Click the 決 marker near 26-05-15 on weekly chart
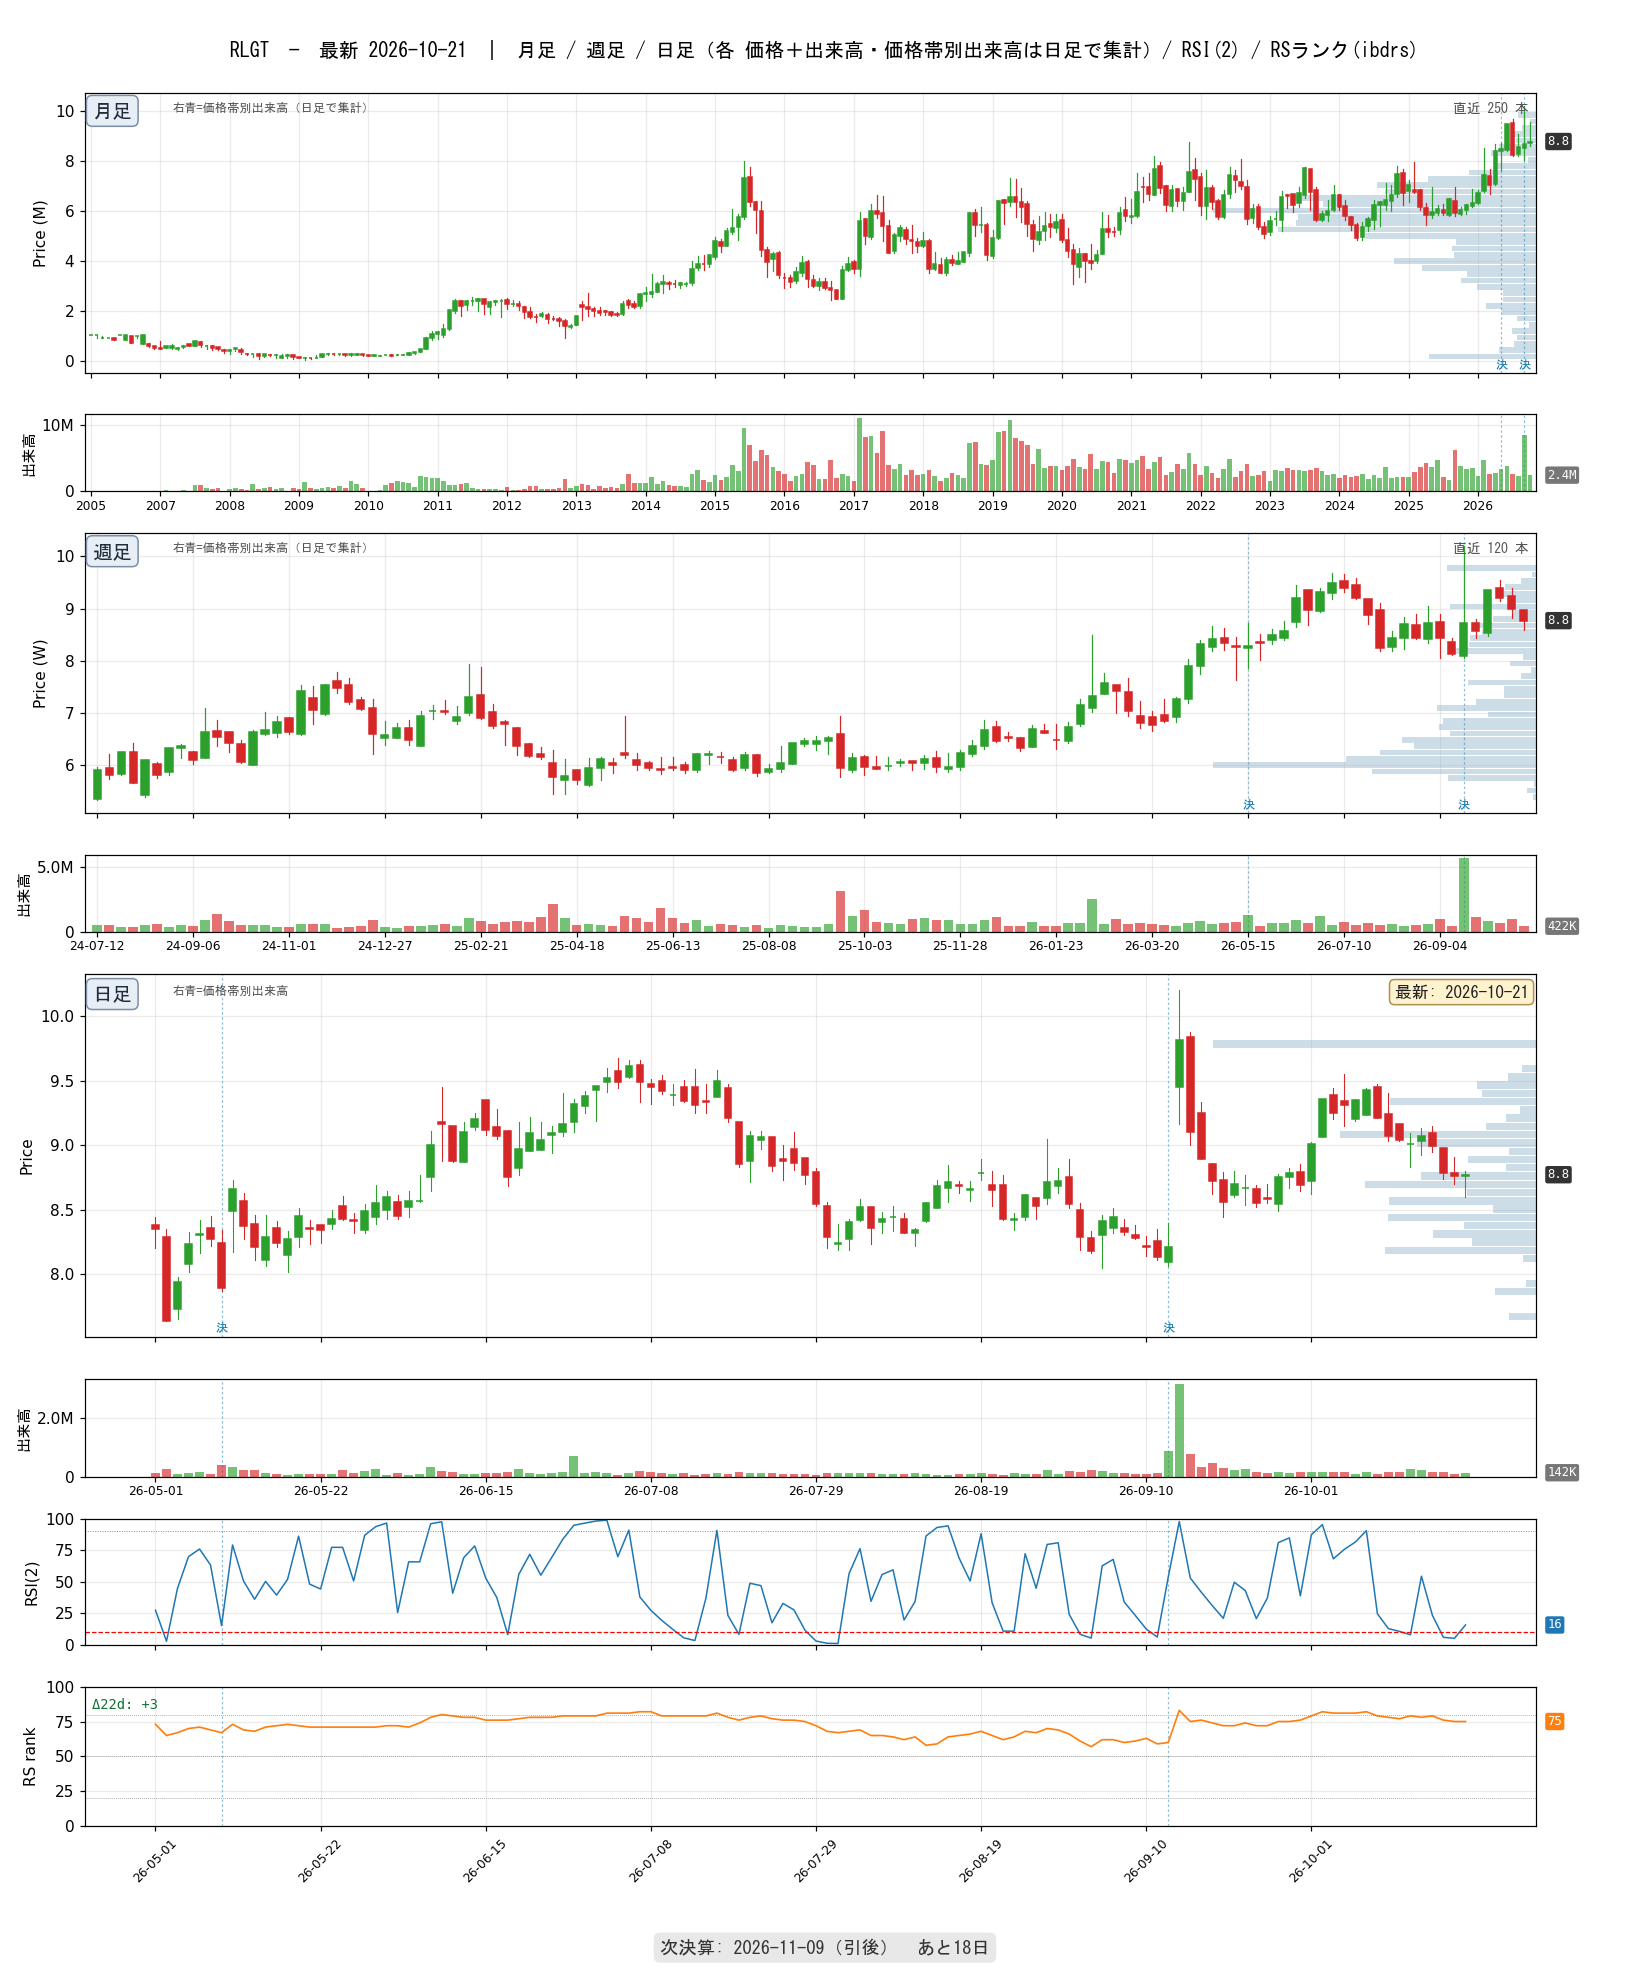Screen dimensions: 1650x1980 (1248, 805)
